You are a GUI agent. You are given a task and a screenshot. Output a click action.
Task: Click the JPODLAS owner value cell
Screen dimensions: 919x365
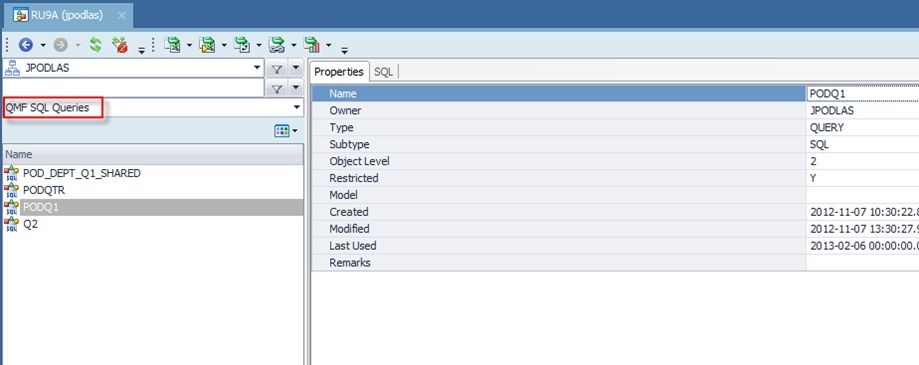coord(863,111)
